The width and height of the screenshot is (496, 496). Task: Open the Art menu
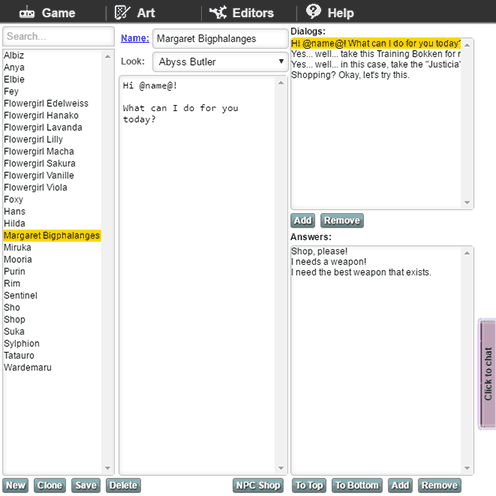135,13
